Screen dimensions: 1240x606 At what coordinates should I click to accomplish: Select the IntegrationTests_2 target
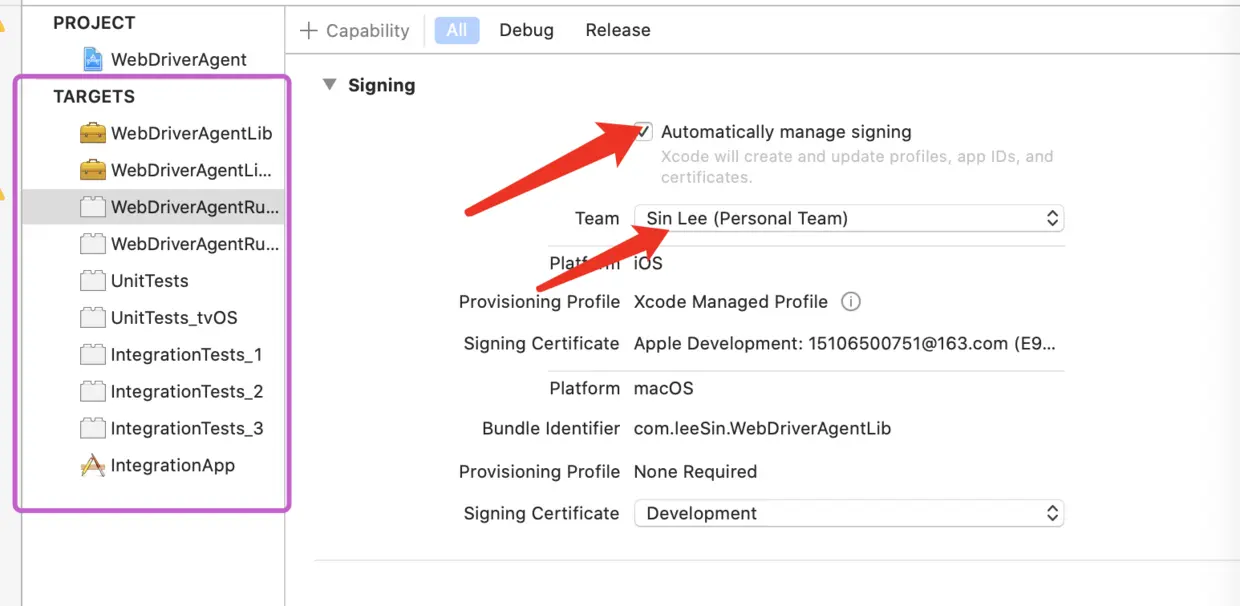(186, 391)
